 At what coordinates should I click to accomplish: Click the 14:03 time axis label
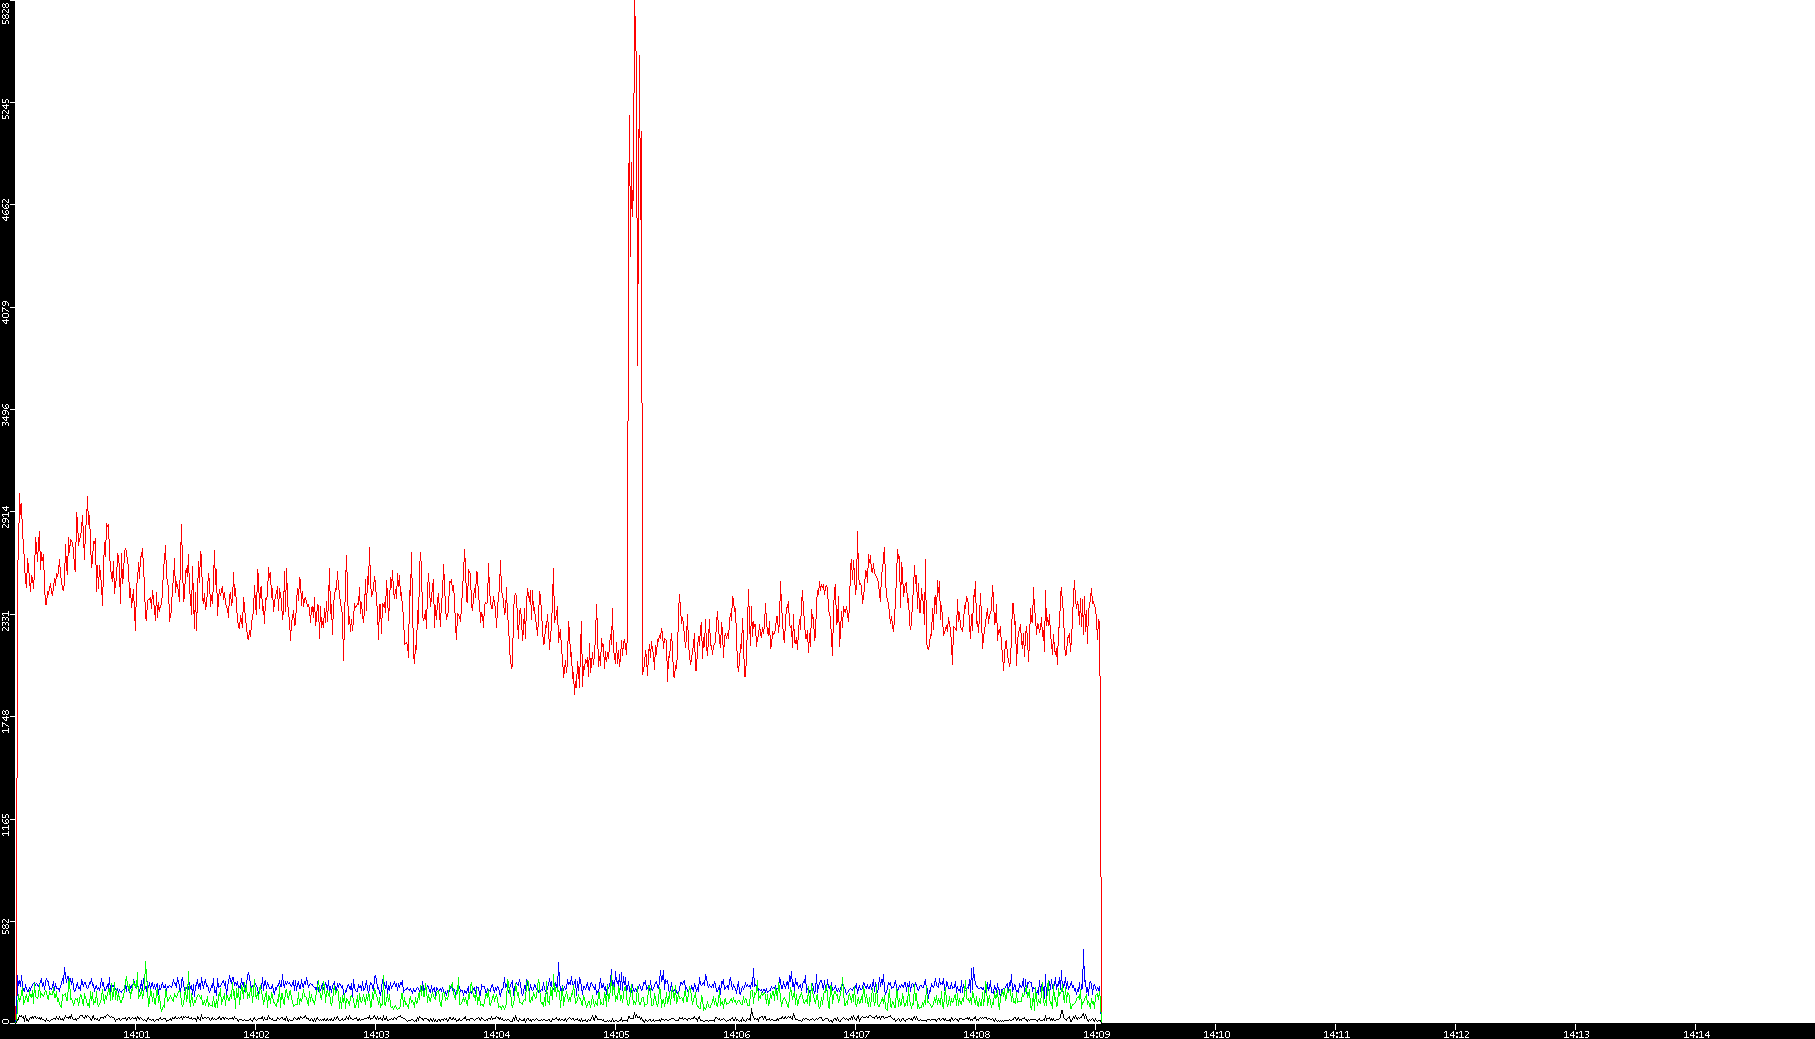pyautogui.click(x=376, y=1034)
